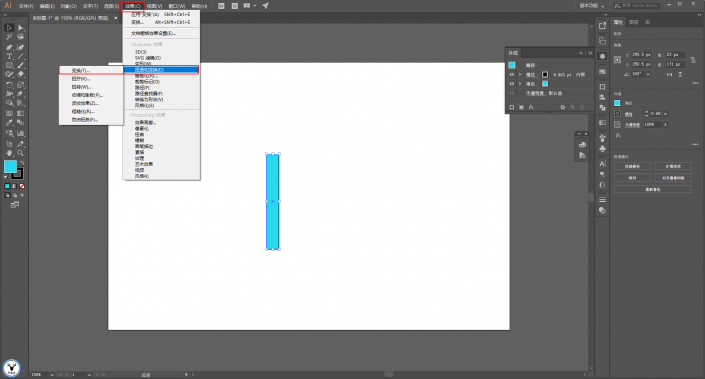Select the Pen tool in the toolbar
Screen dimensions: 705x379
click(x=9, y=47)
